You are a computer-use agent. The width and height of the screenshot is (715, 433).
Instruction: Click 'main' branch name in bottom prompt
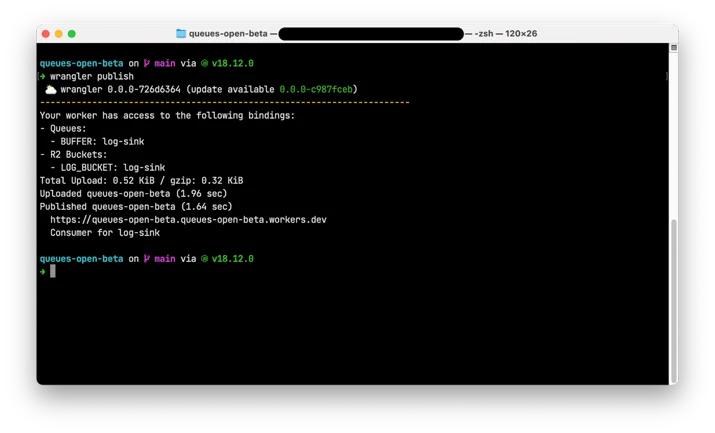[x=165, y=259]
